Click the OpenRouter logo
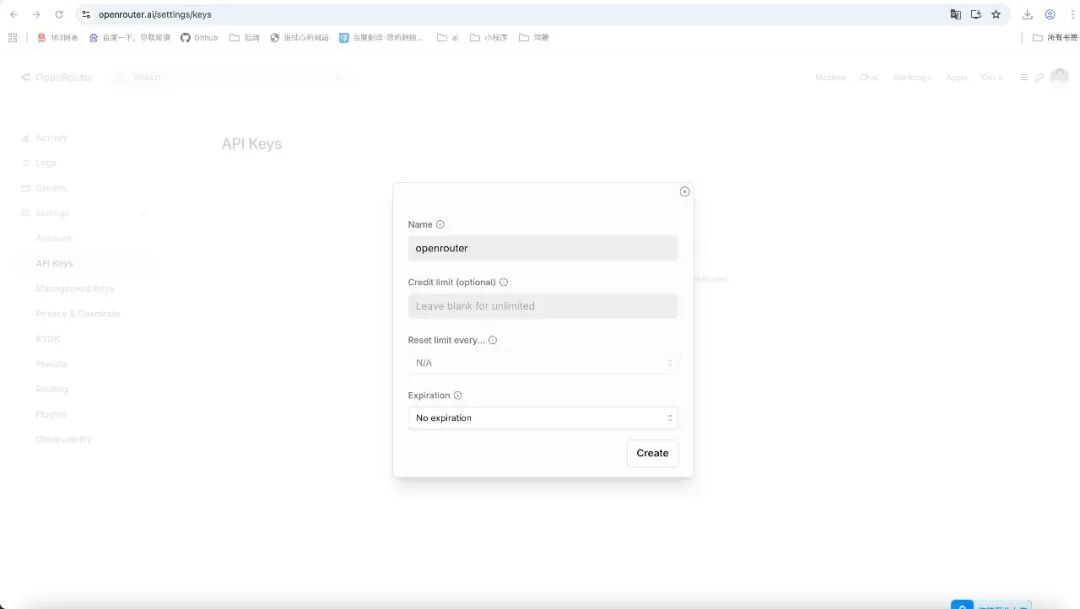The width and height of the screenshot is (1080, 609). tap(56, 77)
